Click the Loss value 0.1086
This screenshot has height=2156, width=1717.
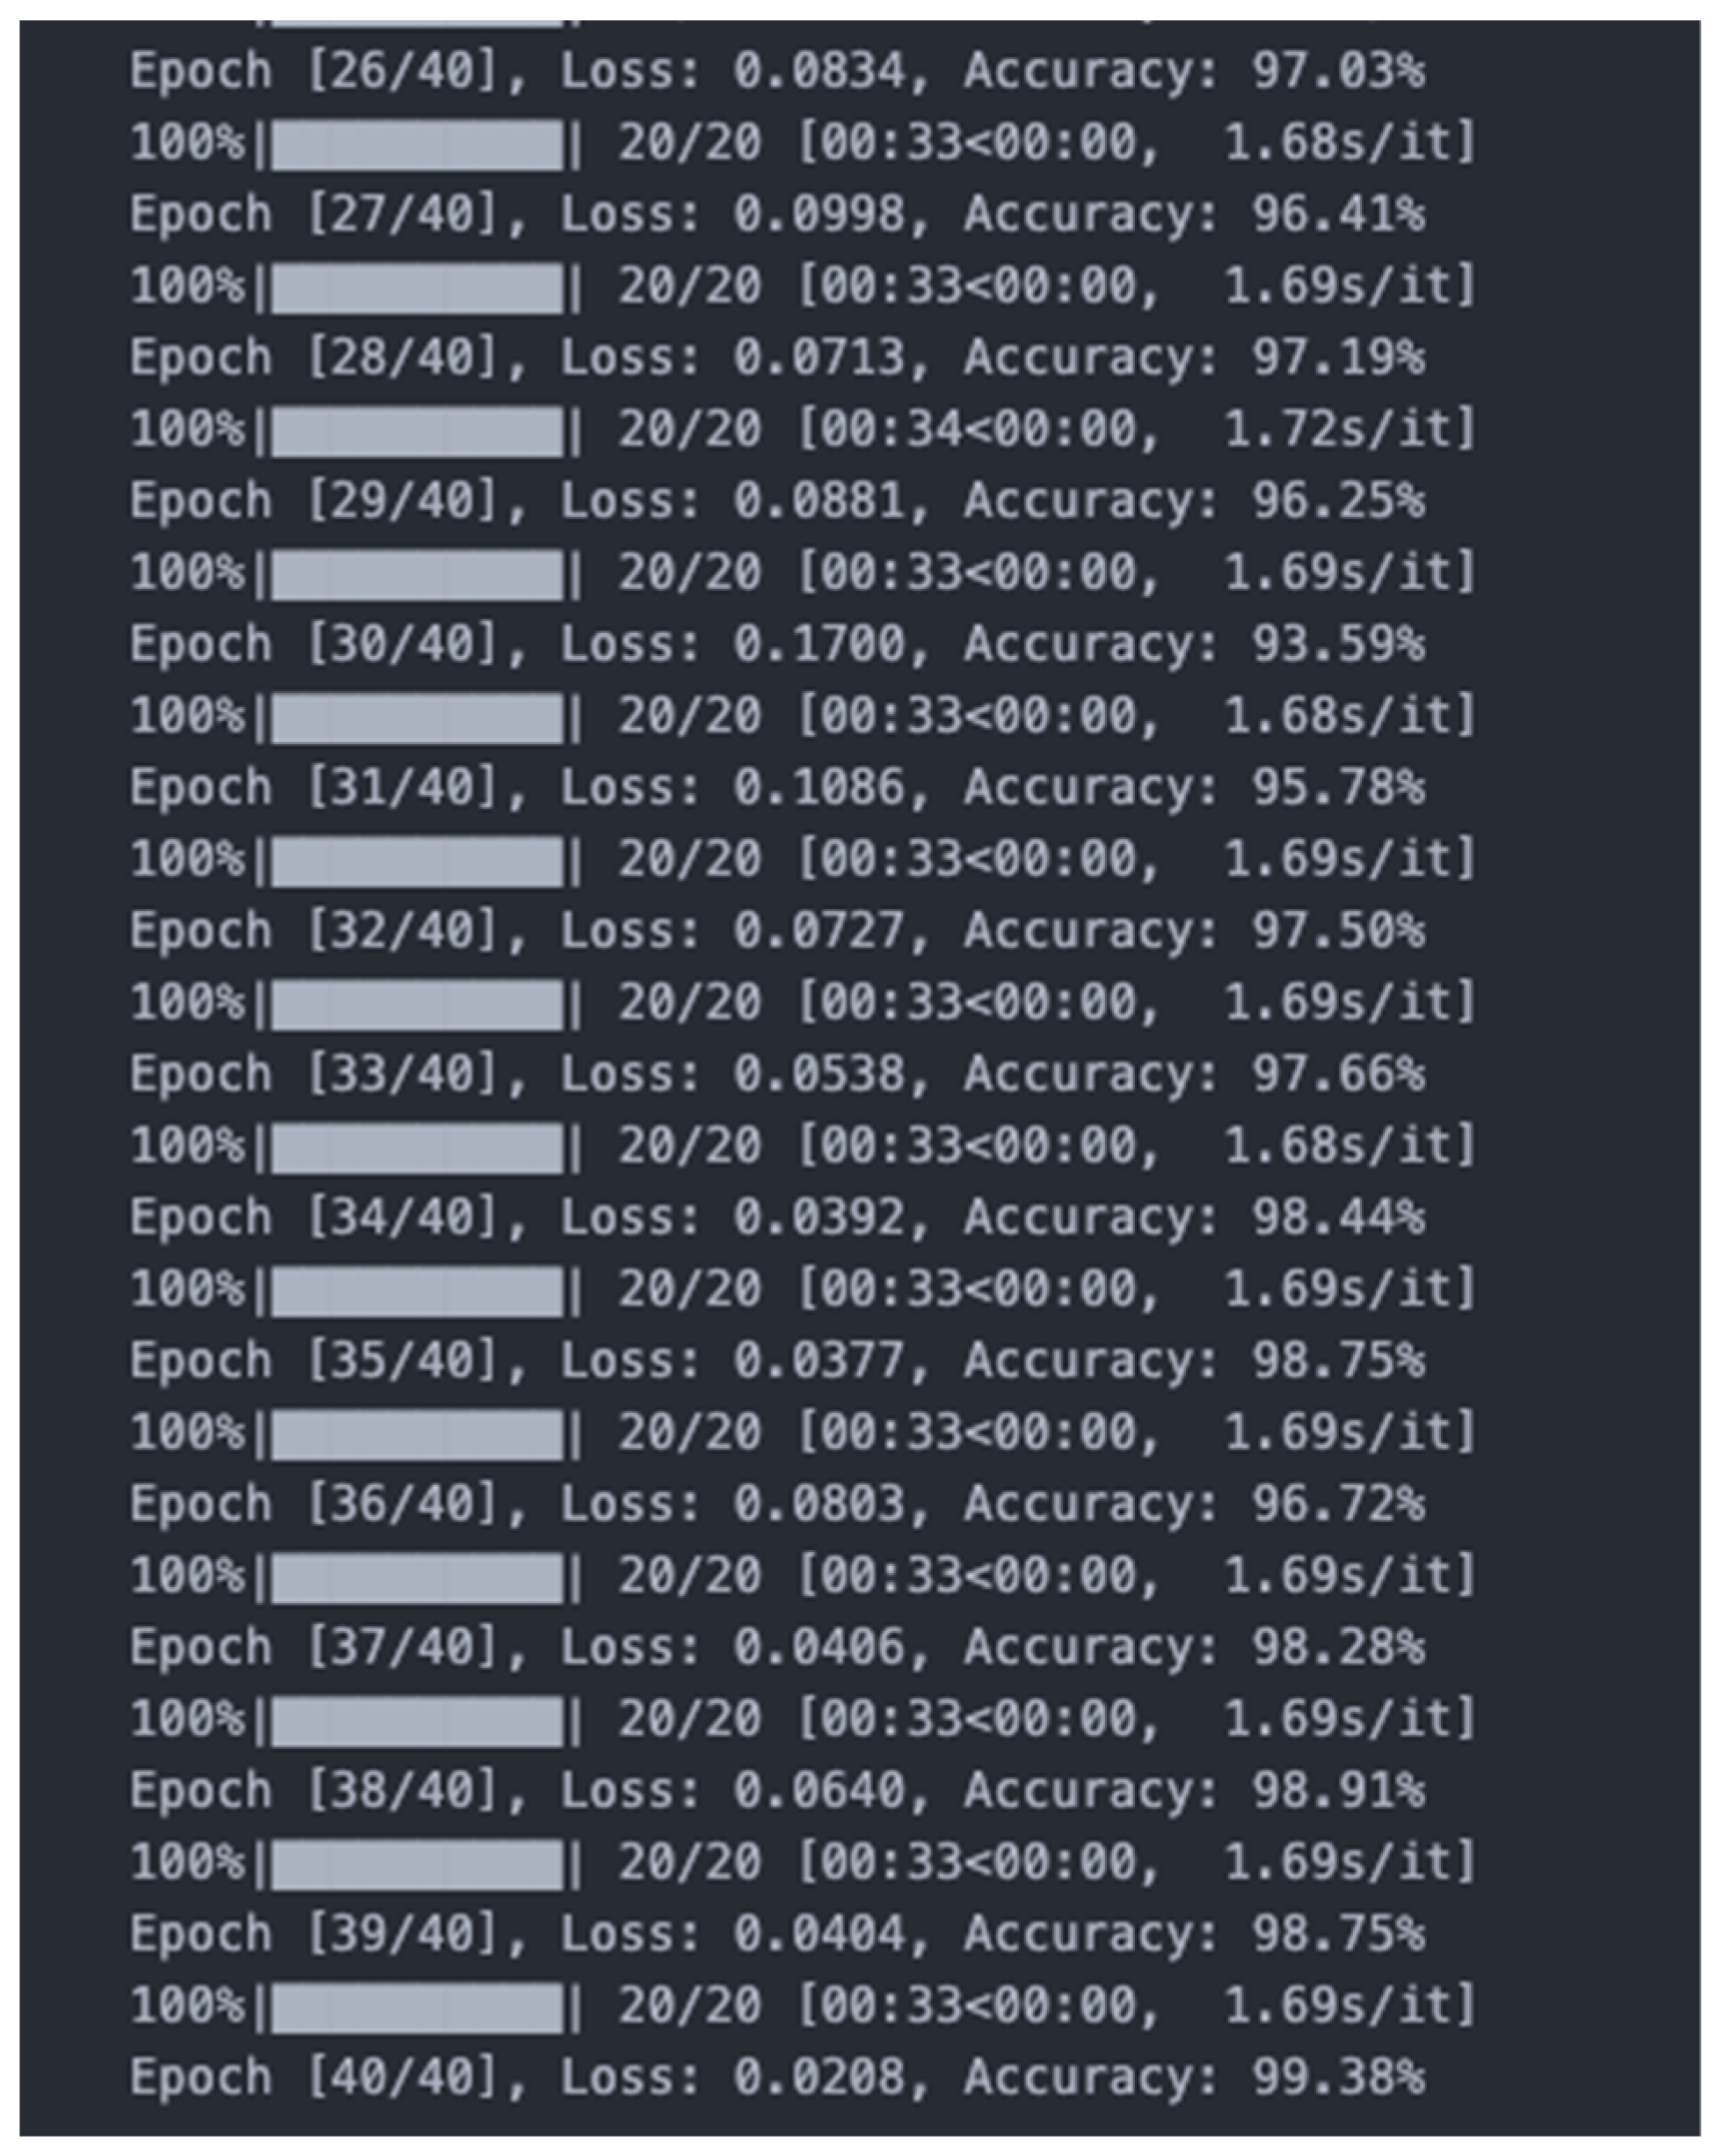click(x=818, y=788)
